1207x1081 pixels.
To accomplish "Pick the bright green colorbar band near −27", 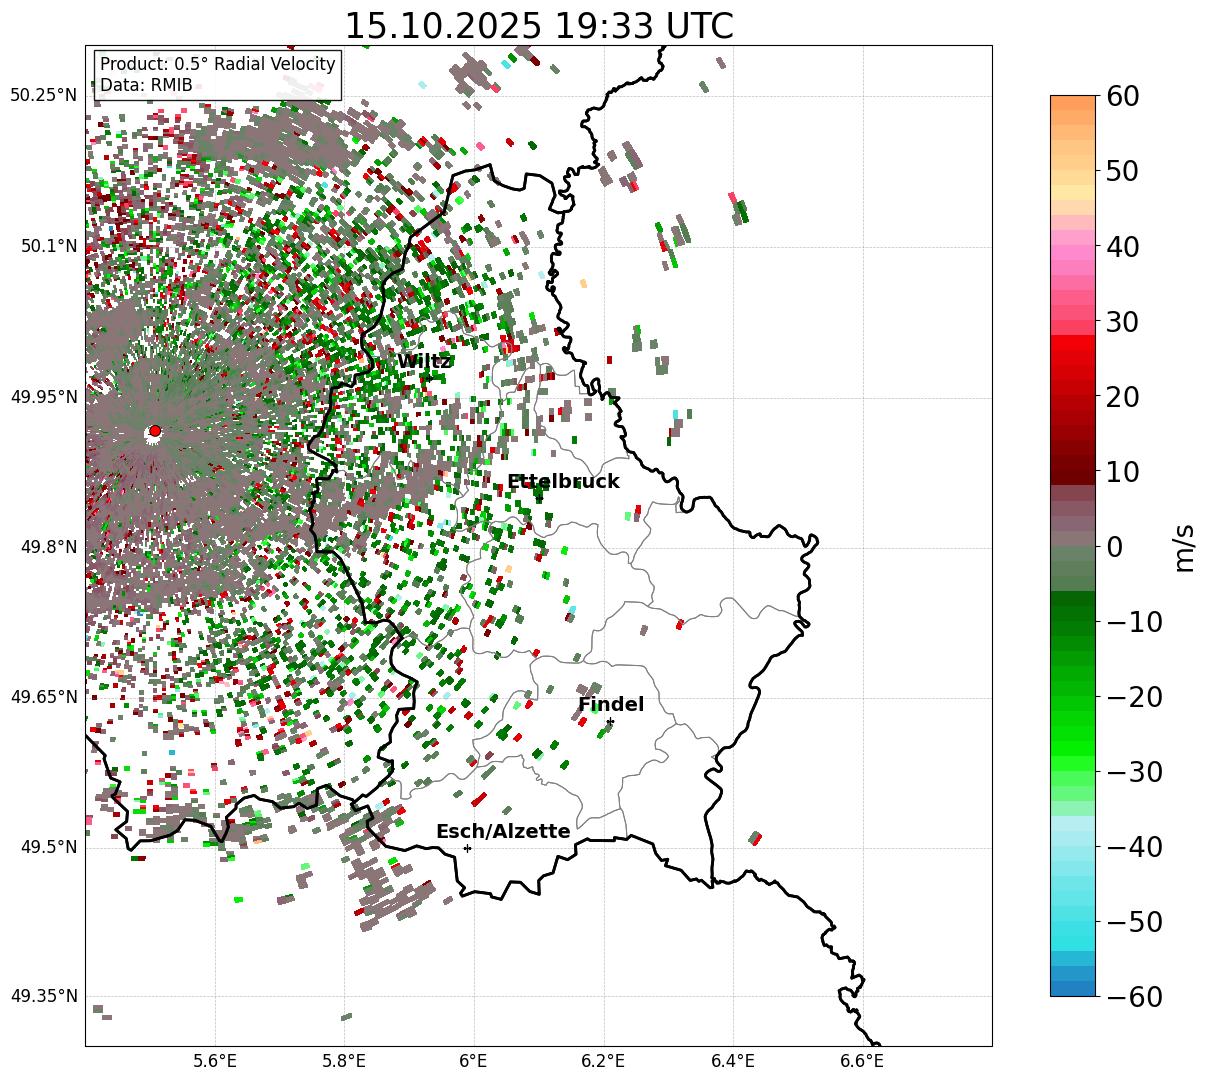I will 1073,748.
